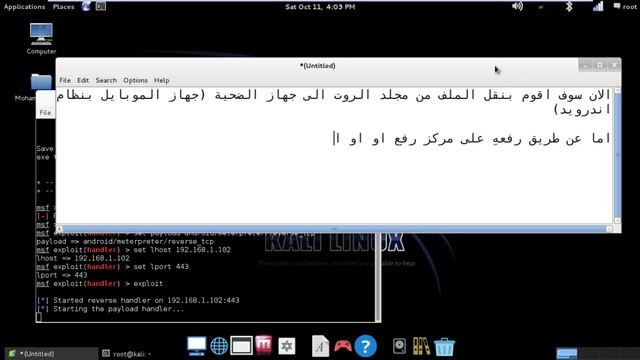
Task: Open the Bluetooth indicator icon
Action: pos(569,6)
